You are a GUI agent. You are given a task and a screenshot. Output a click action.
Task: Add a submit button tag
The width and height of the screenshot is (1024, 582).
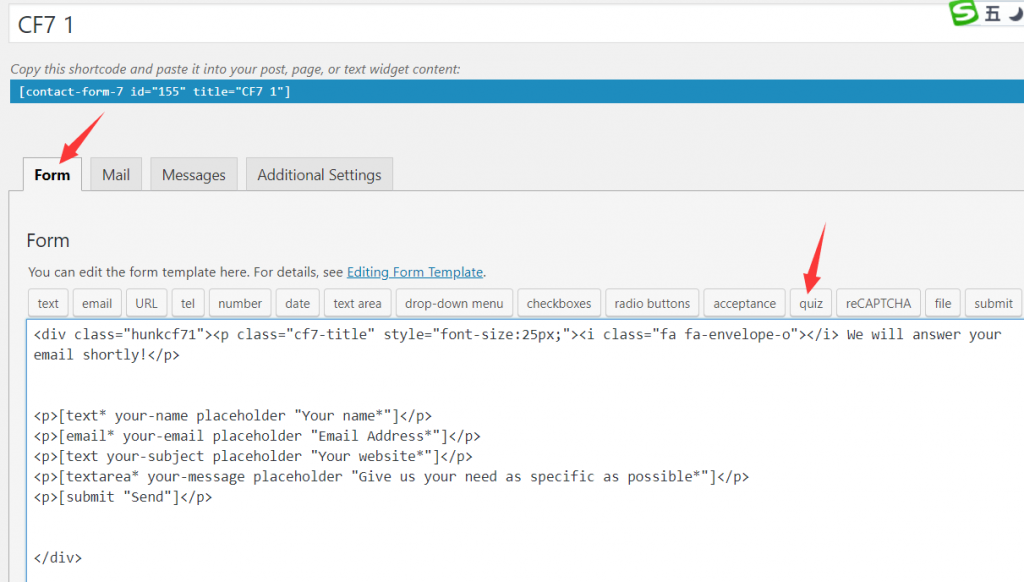(x=993, y=303)
